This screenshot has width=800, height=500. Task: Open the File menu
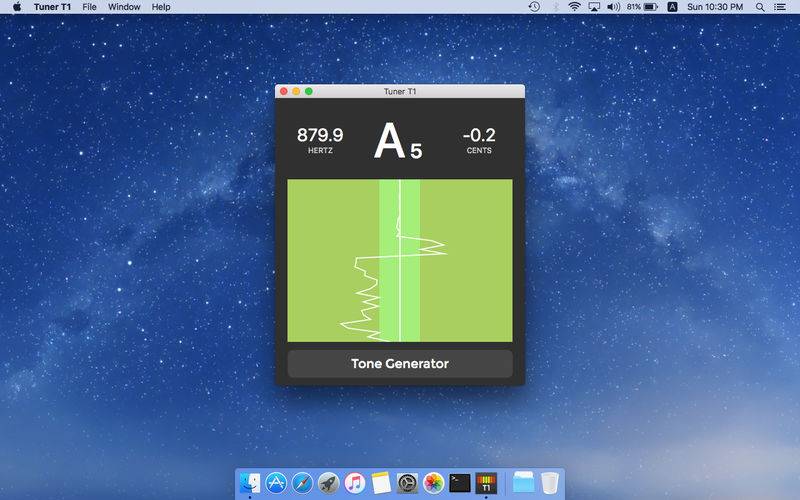pos(89,7)
